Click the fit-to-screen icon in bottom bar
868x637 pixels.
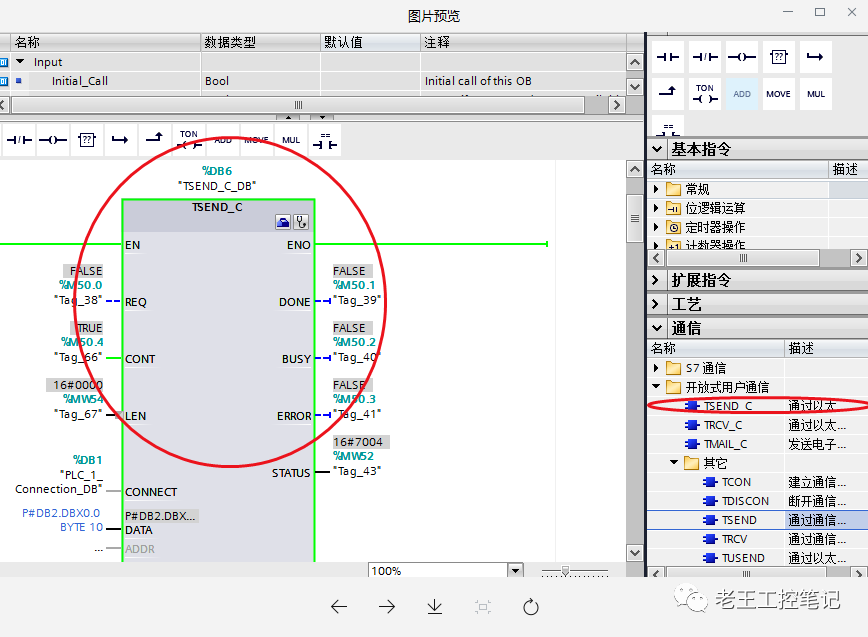click(x=483, y=607)
